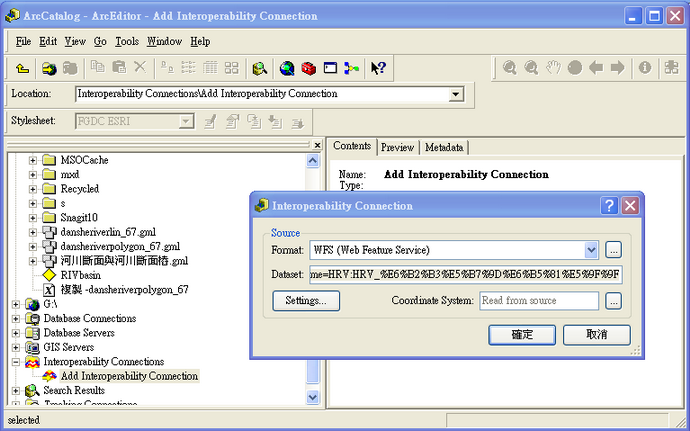690x431 pixels.
Task: Select RIVbasin in the catalog tree
Action: (x=80, y=275)
